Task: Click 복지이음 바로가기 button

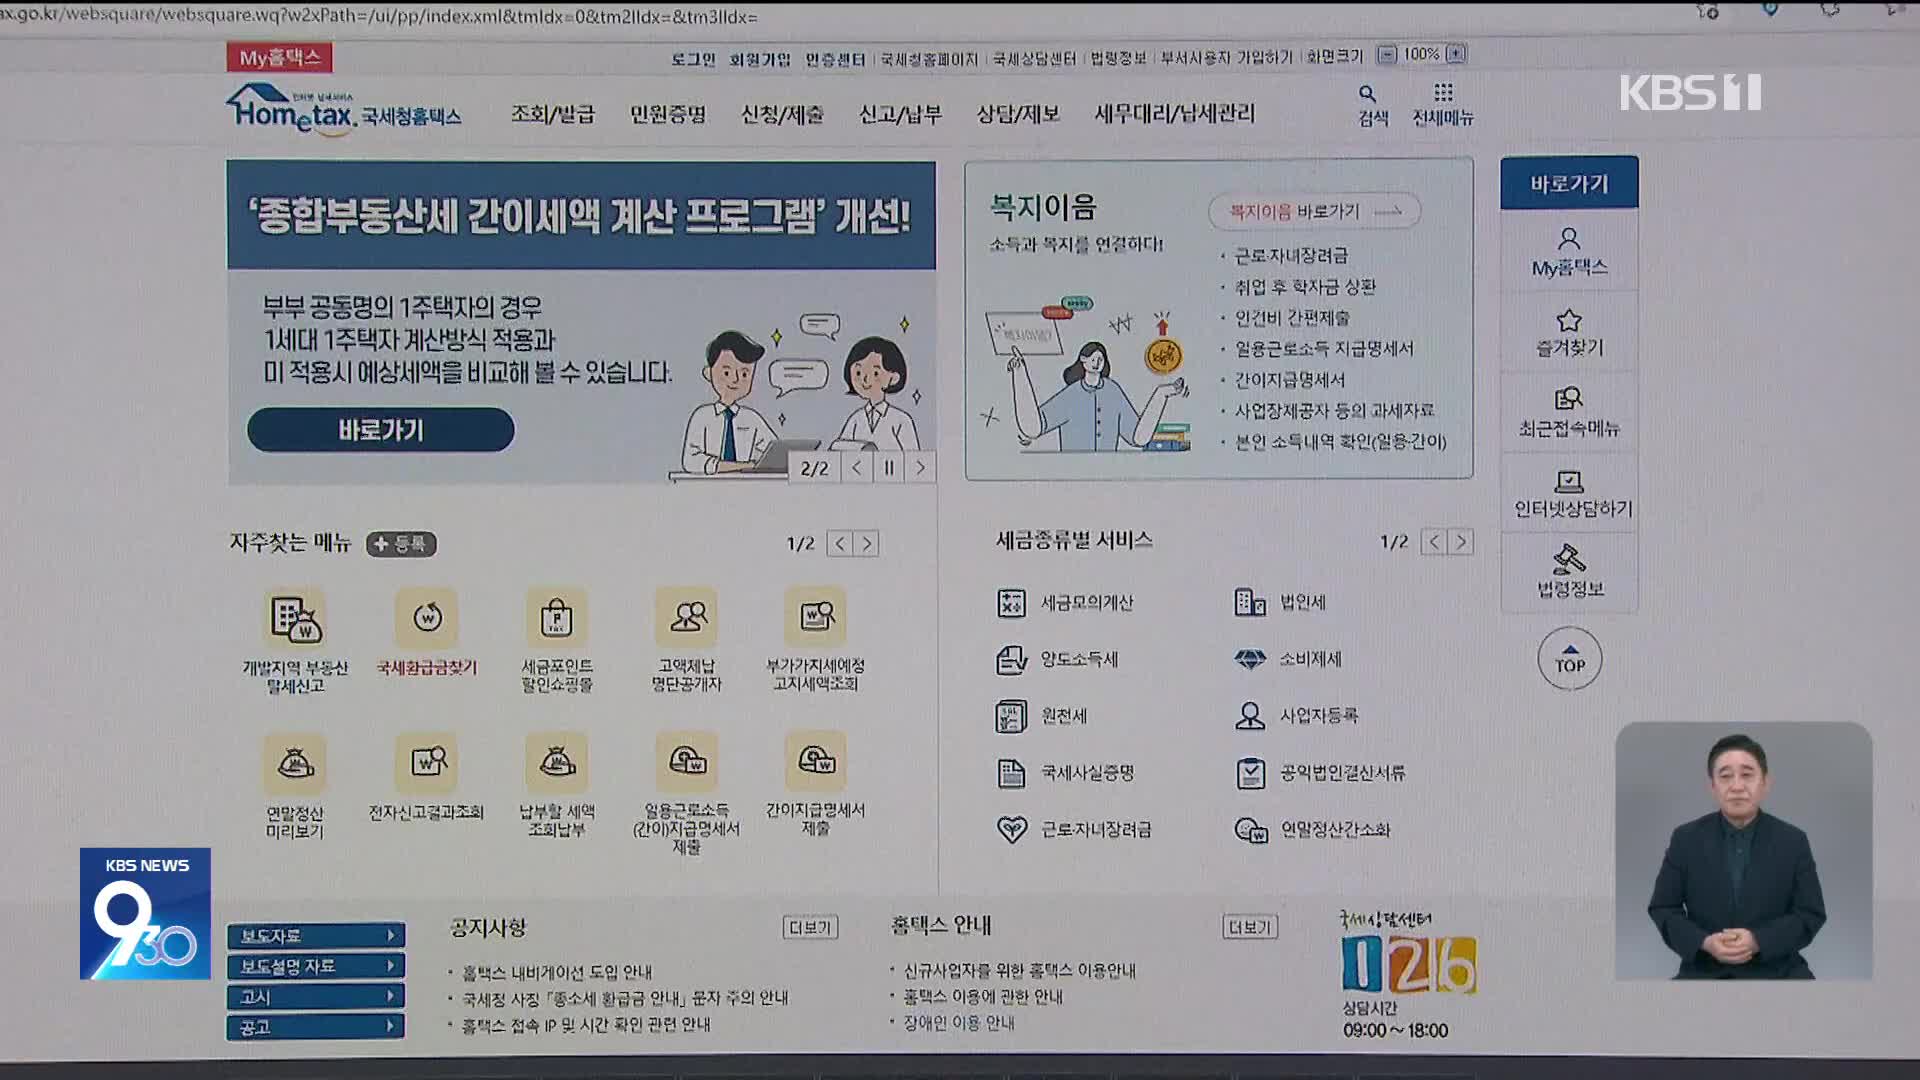Action: click(1314, 212)
